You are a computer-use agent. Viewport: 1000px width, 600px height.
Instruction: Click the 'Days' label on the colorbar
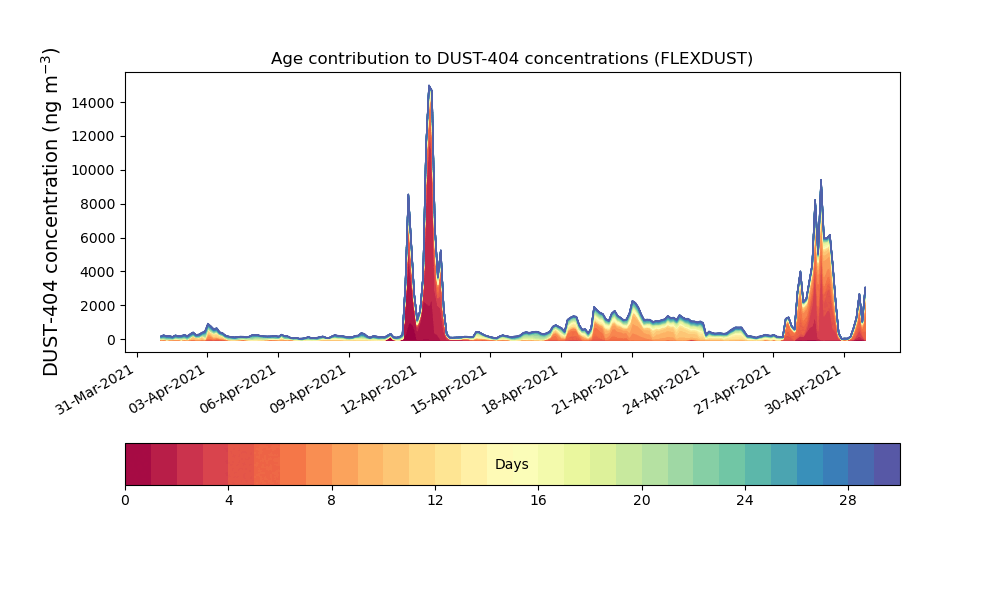click(512, 465)
